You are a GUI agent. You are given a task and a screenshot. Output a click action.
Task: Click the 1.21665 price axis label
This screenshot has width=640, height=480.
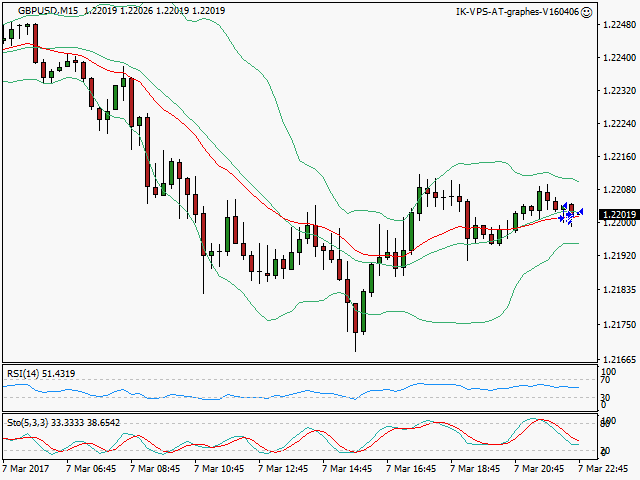coord(619,359)
